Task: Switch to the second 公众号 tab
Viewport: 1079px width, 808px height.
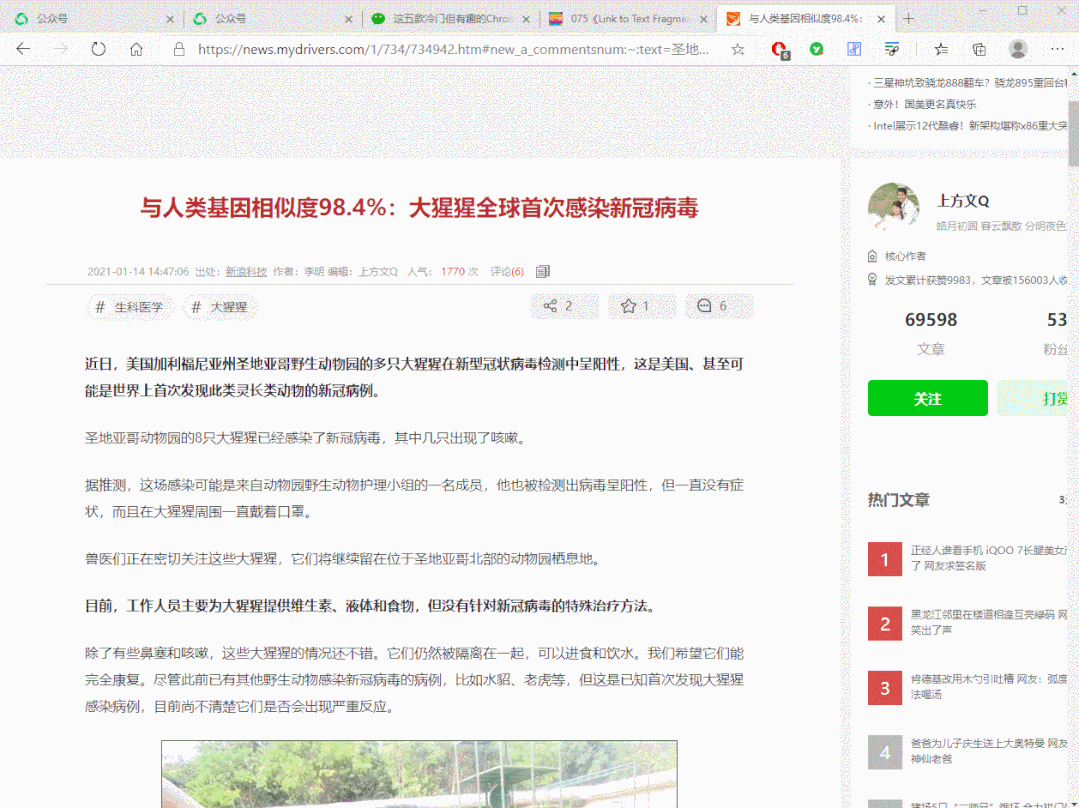Action: coord(268,19)
